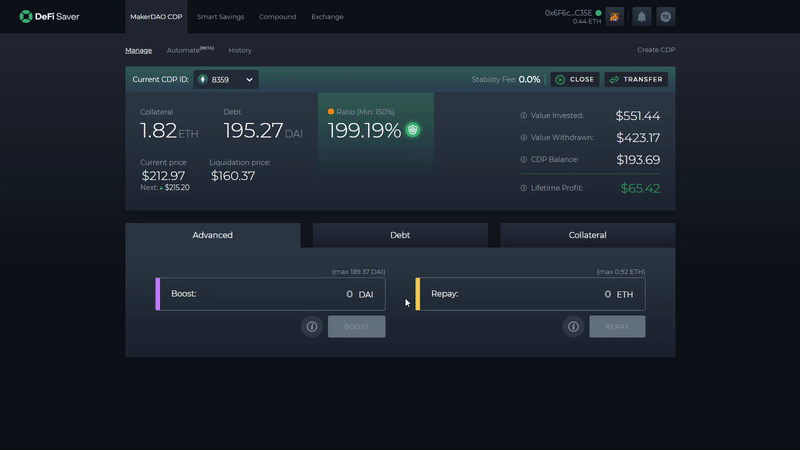
Task: Open the Smart Savings tab
Action: [x=220, y=17]
